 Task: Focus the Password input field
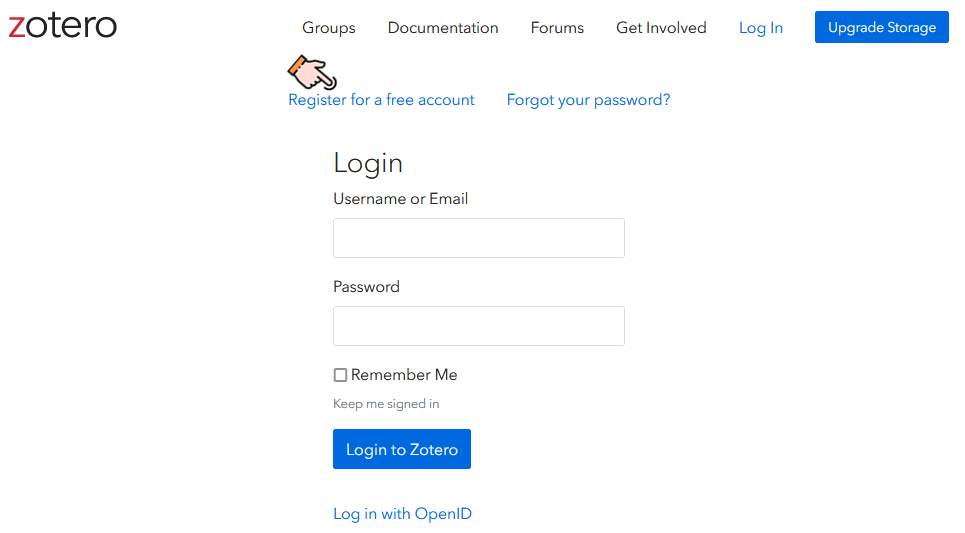pyautogui.click(x=479, y=326)
